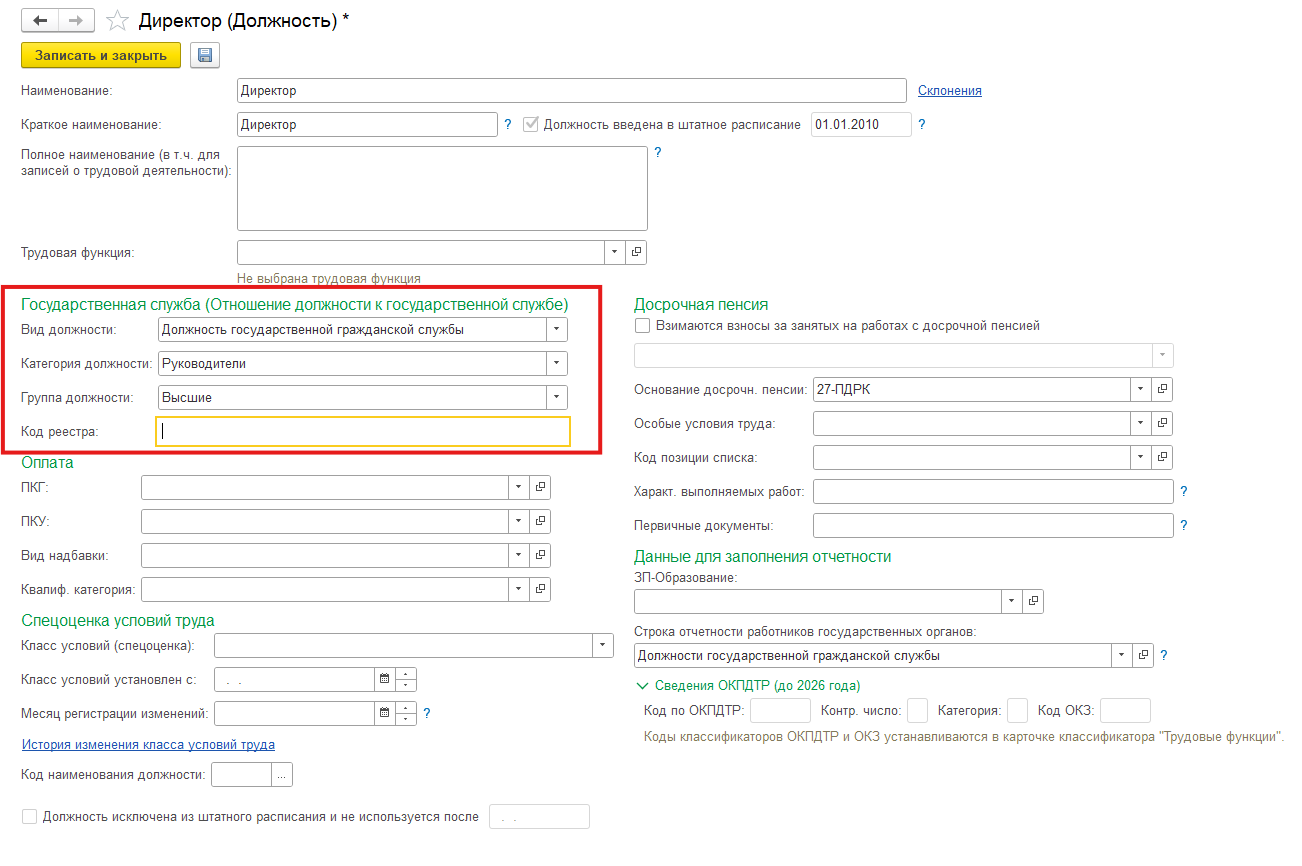Screen dimensions: 1302x866
Task: Check Должность исключена из штатного расписания
Action: click(29, 817)
